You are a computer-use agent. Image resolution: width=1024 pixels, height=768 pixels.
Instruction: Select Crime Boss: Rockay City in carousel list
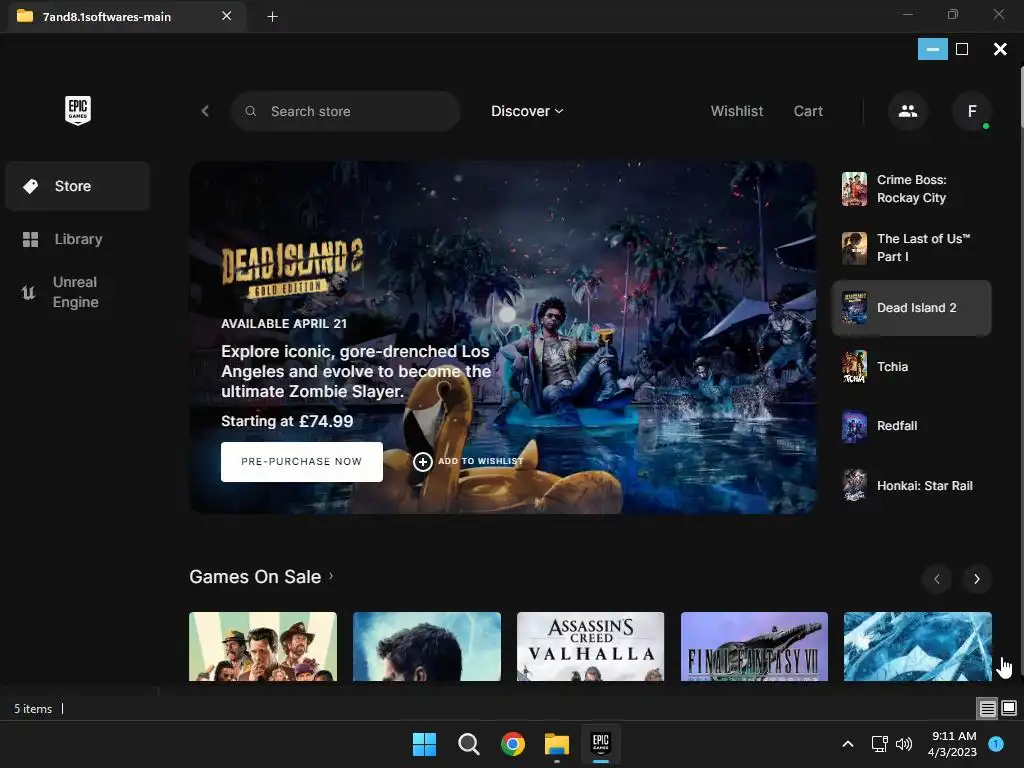[x=912, y=189]
